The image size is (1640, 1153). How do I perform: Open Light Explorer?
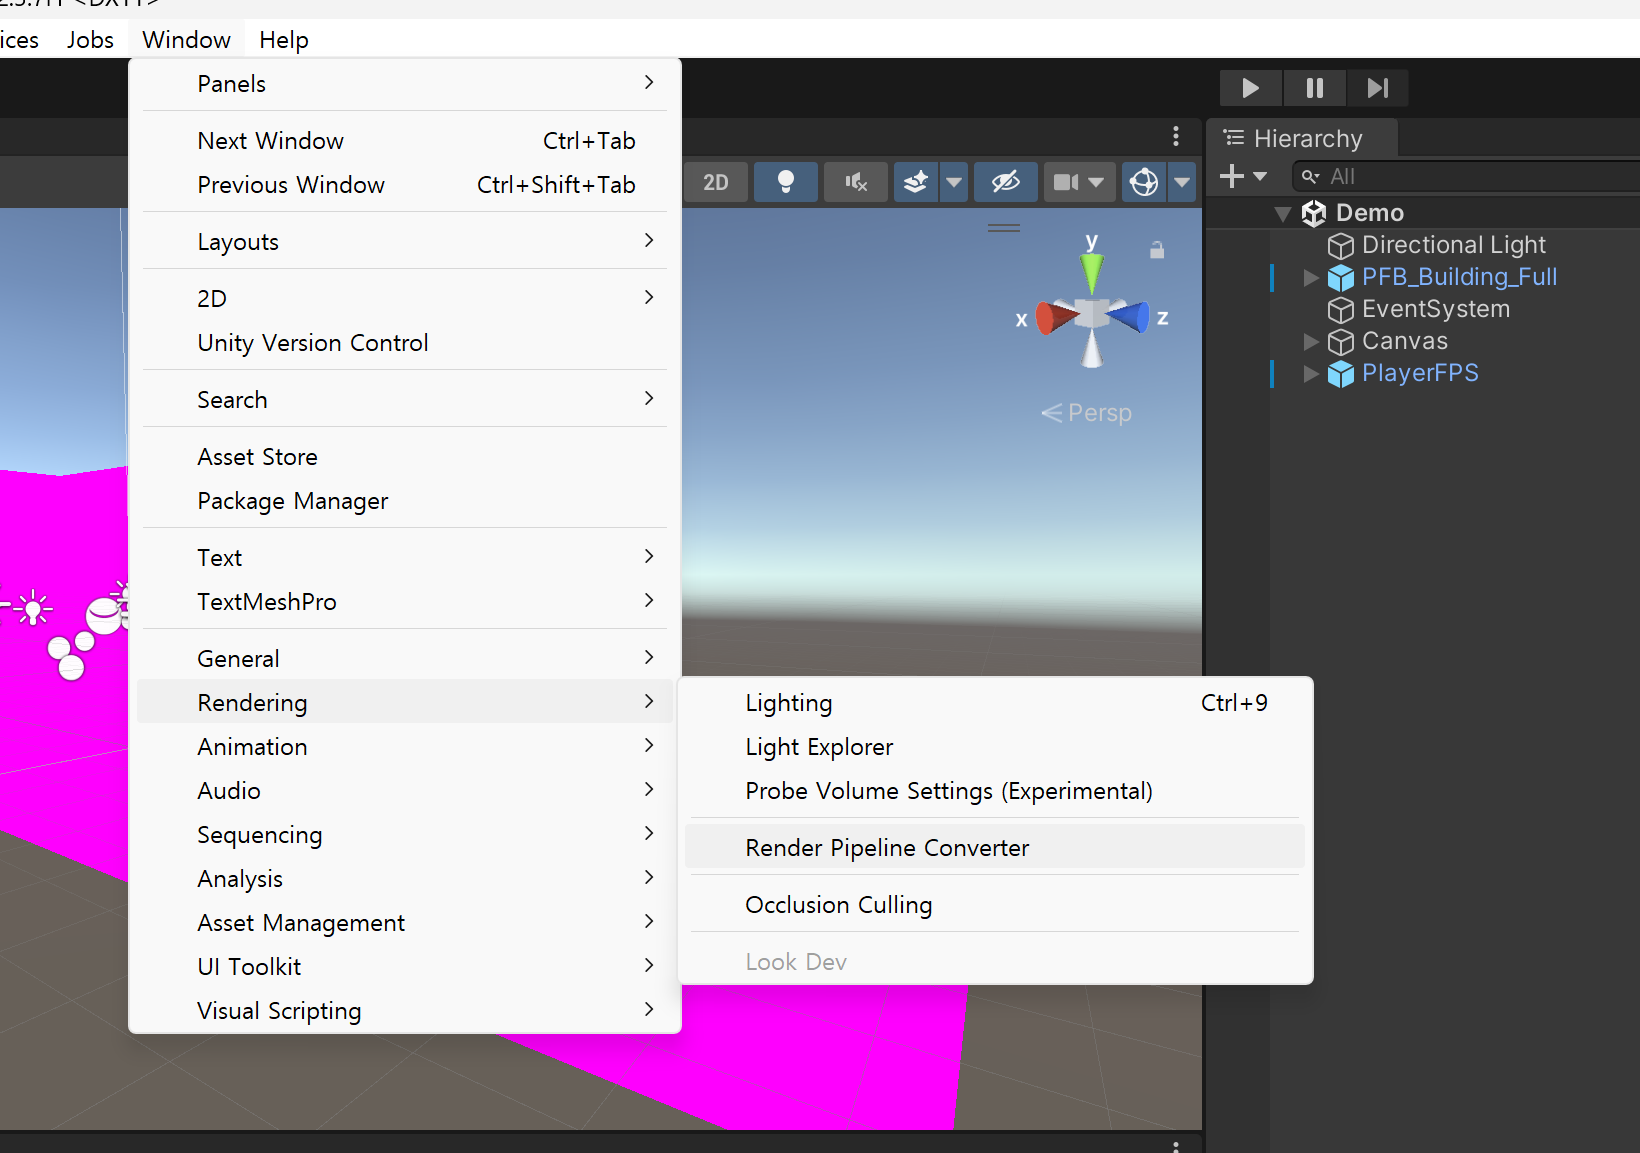995,747
